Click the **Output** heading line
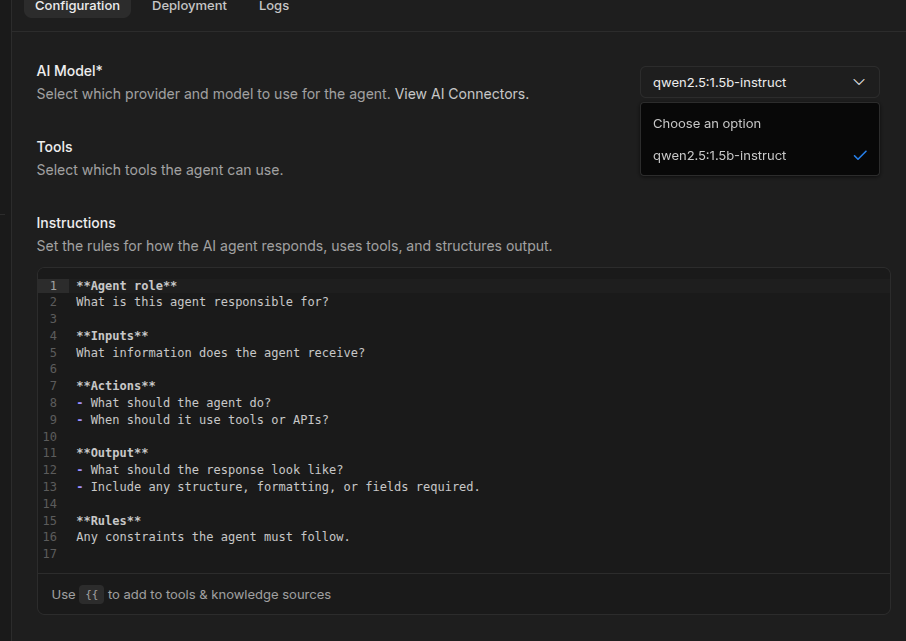Image resolution: width=906 pixels, height=641 pixels. (x=112, y=453)
